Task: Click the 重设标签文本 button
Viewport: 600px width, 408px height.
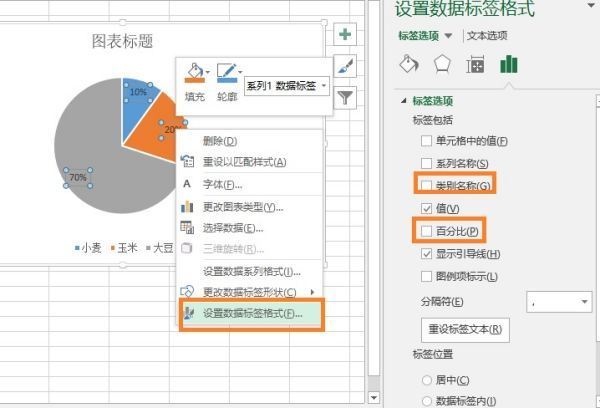Action: [465, 330]
